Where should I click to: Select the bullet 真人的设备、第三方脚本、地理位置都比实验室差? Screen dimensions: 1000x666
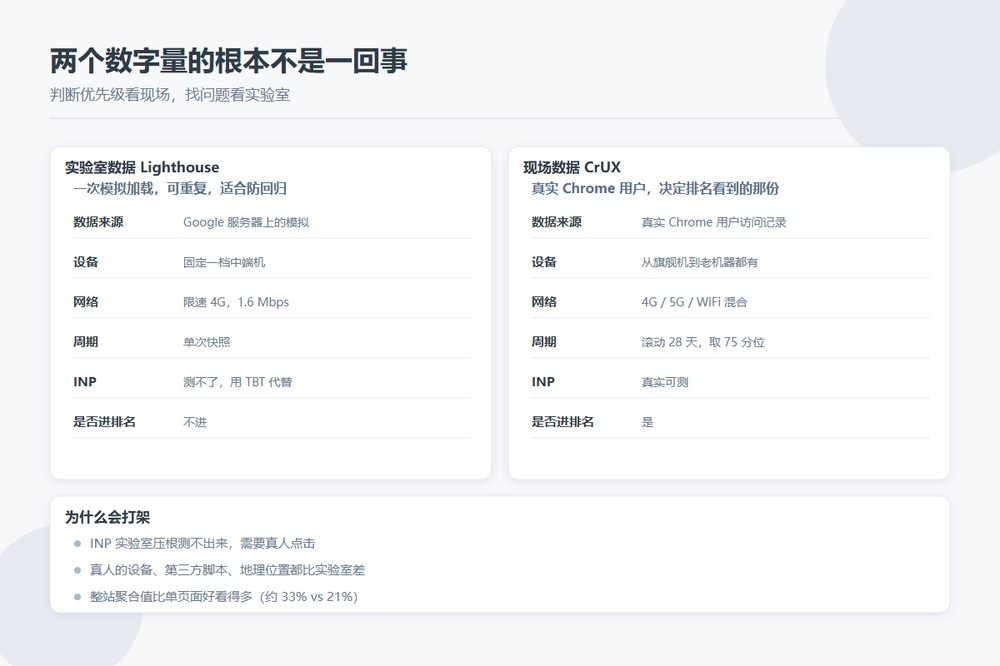point(227,570)
